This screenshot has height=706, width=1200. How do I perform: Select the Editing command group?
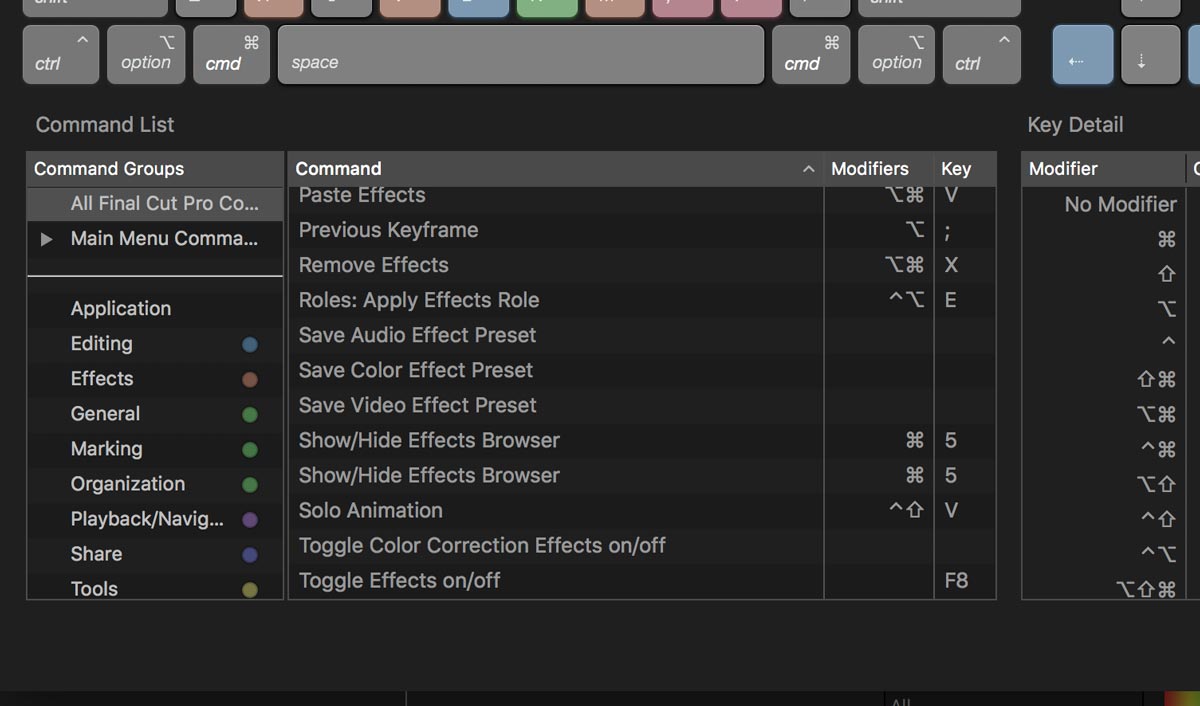pos(155,343)
